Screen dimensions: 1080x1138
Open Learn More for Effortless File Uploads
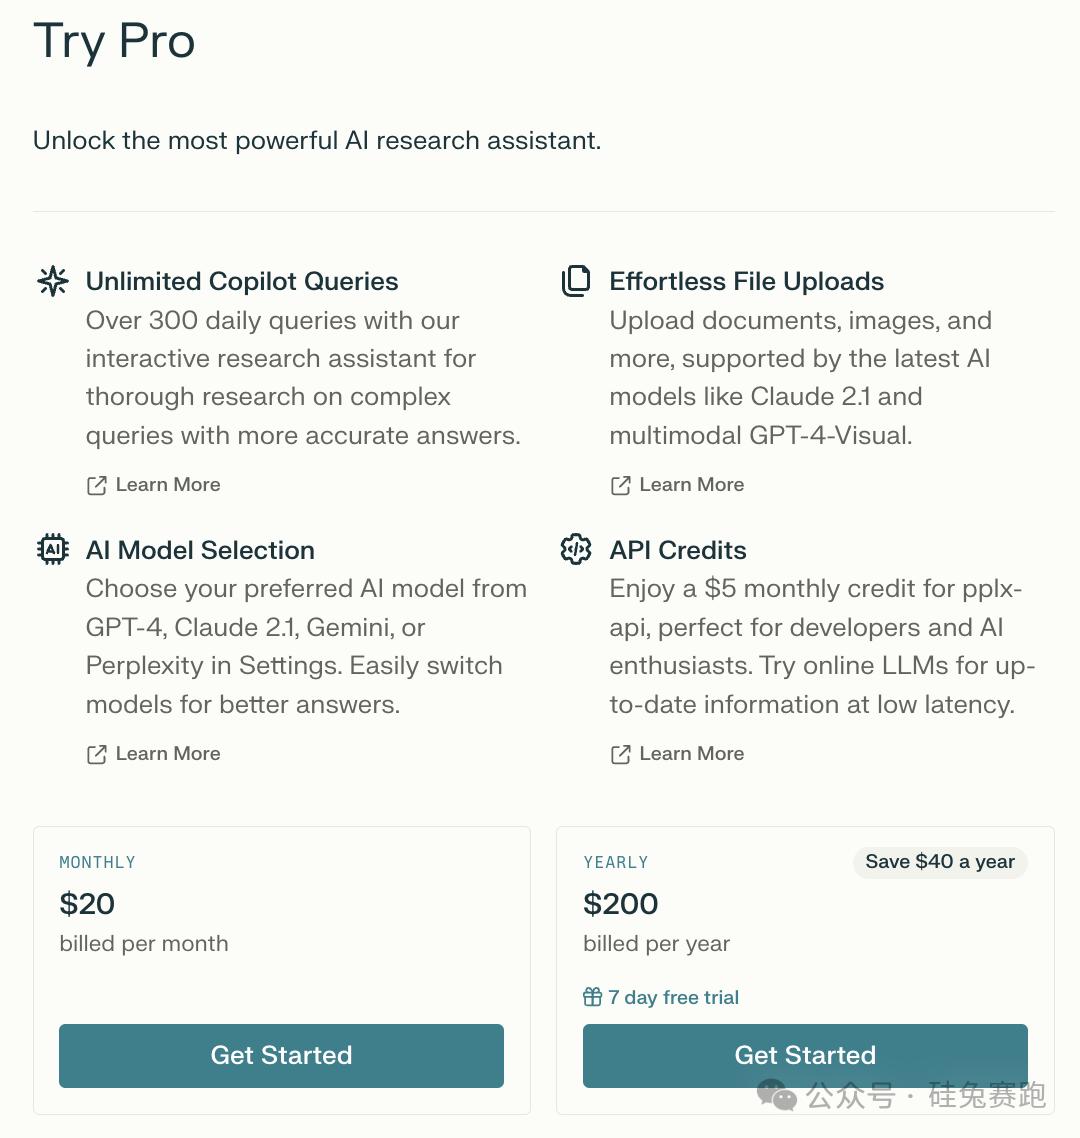[692, 485]
